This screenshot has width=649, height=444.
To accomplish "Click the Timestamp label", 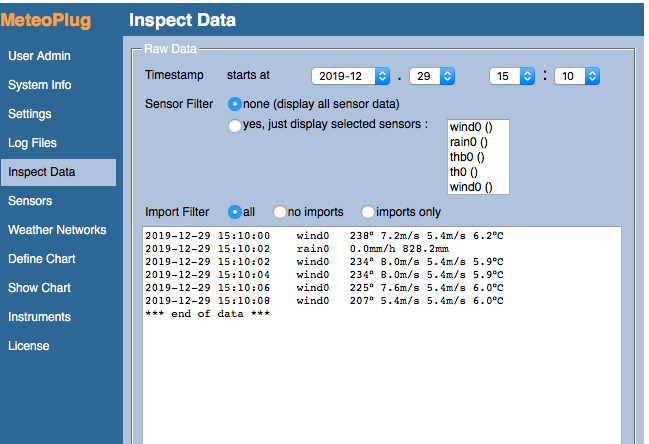I will pyautogui.click(x=174, y=75).
